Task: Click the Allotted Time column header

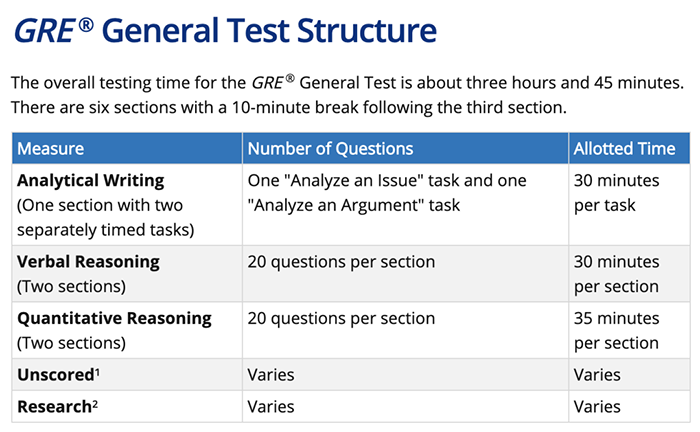Action: coord(624,149)
